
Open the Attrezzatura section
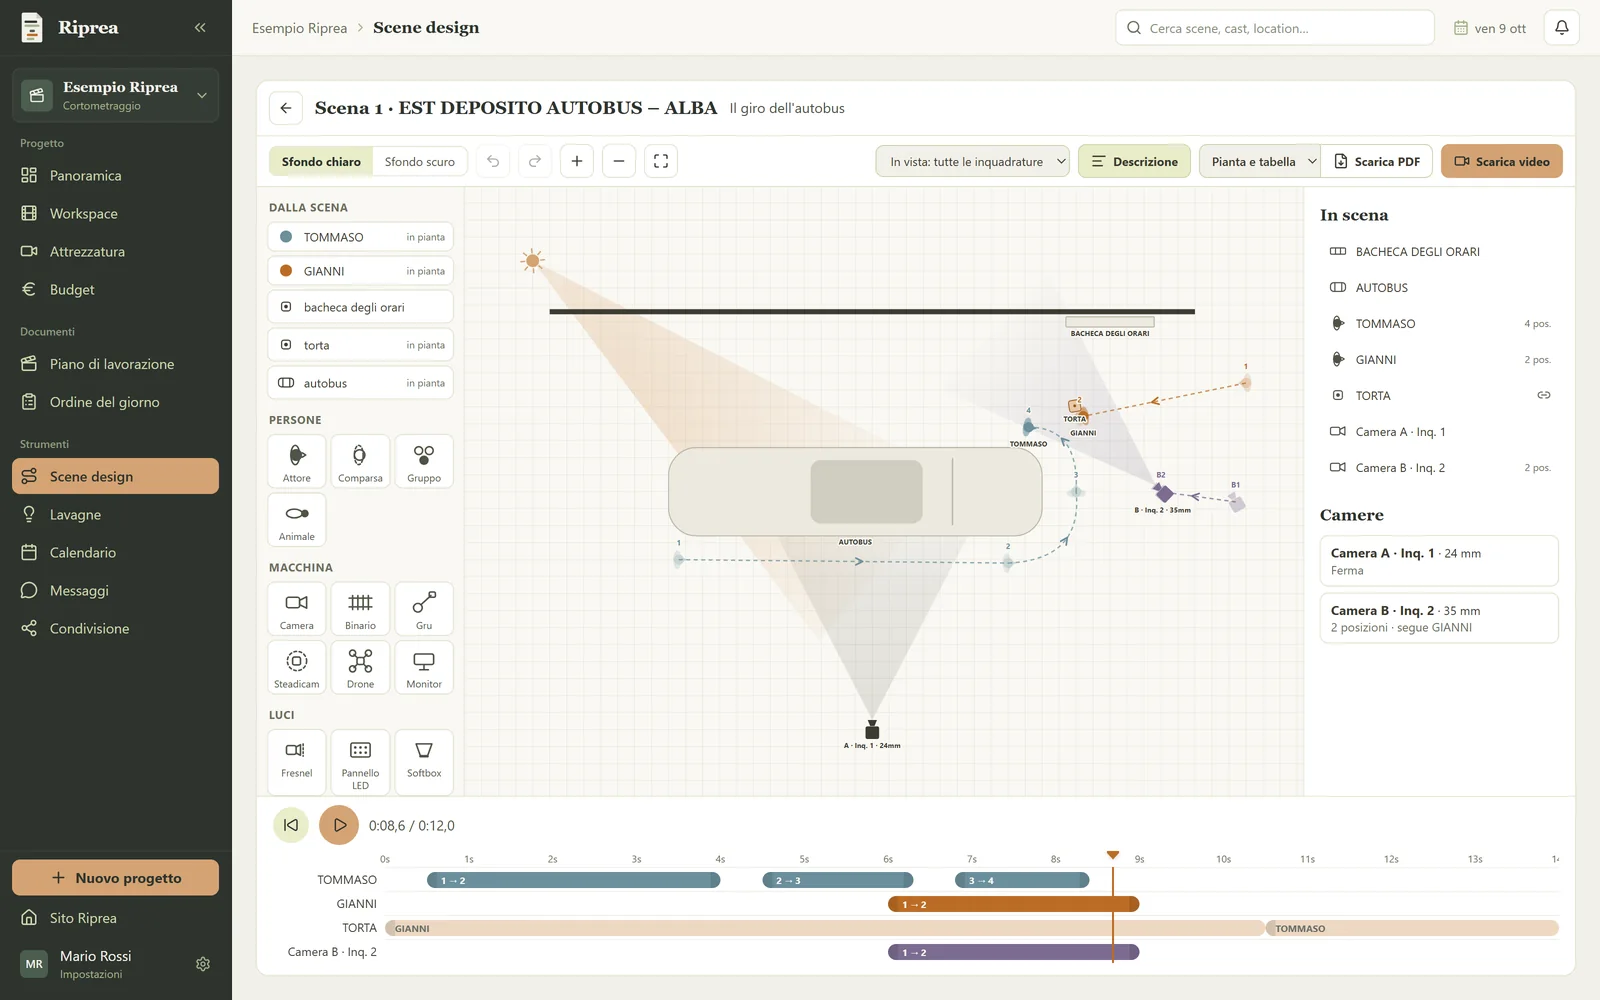[116, 251]
